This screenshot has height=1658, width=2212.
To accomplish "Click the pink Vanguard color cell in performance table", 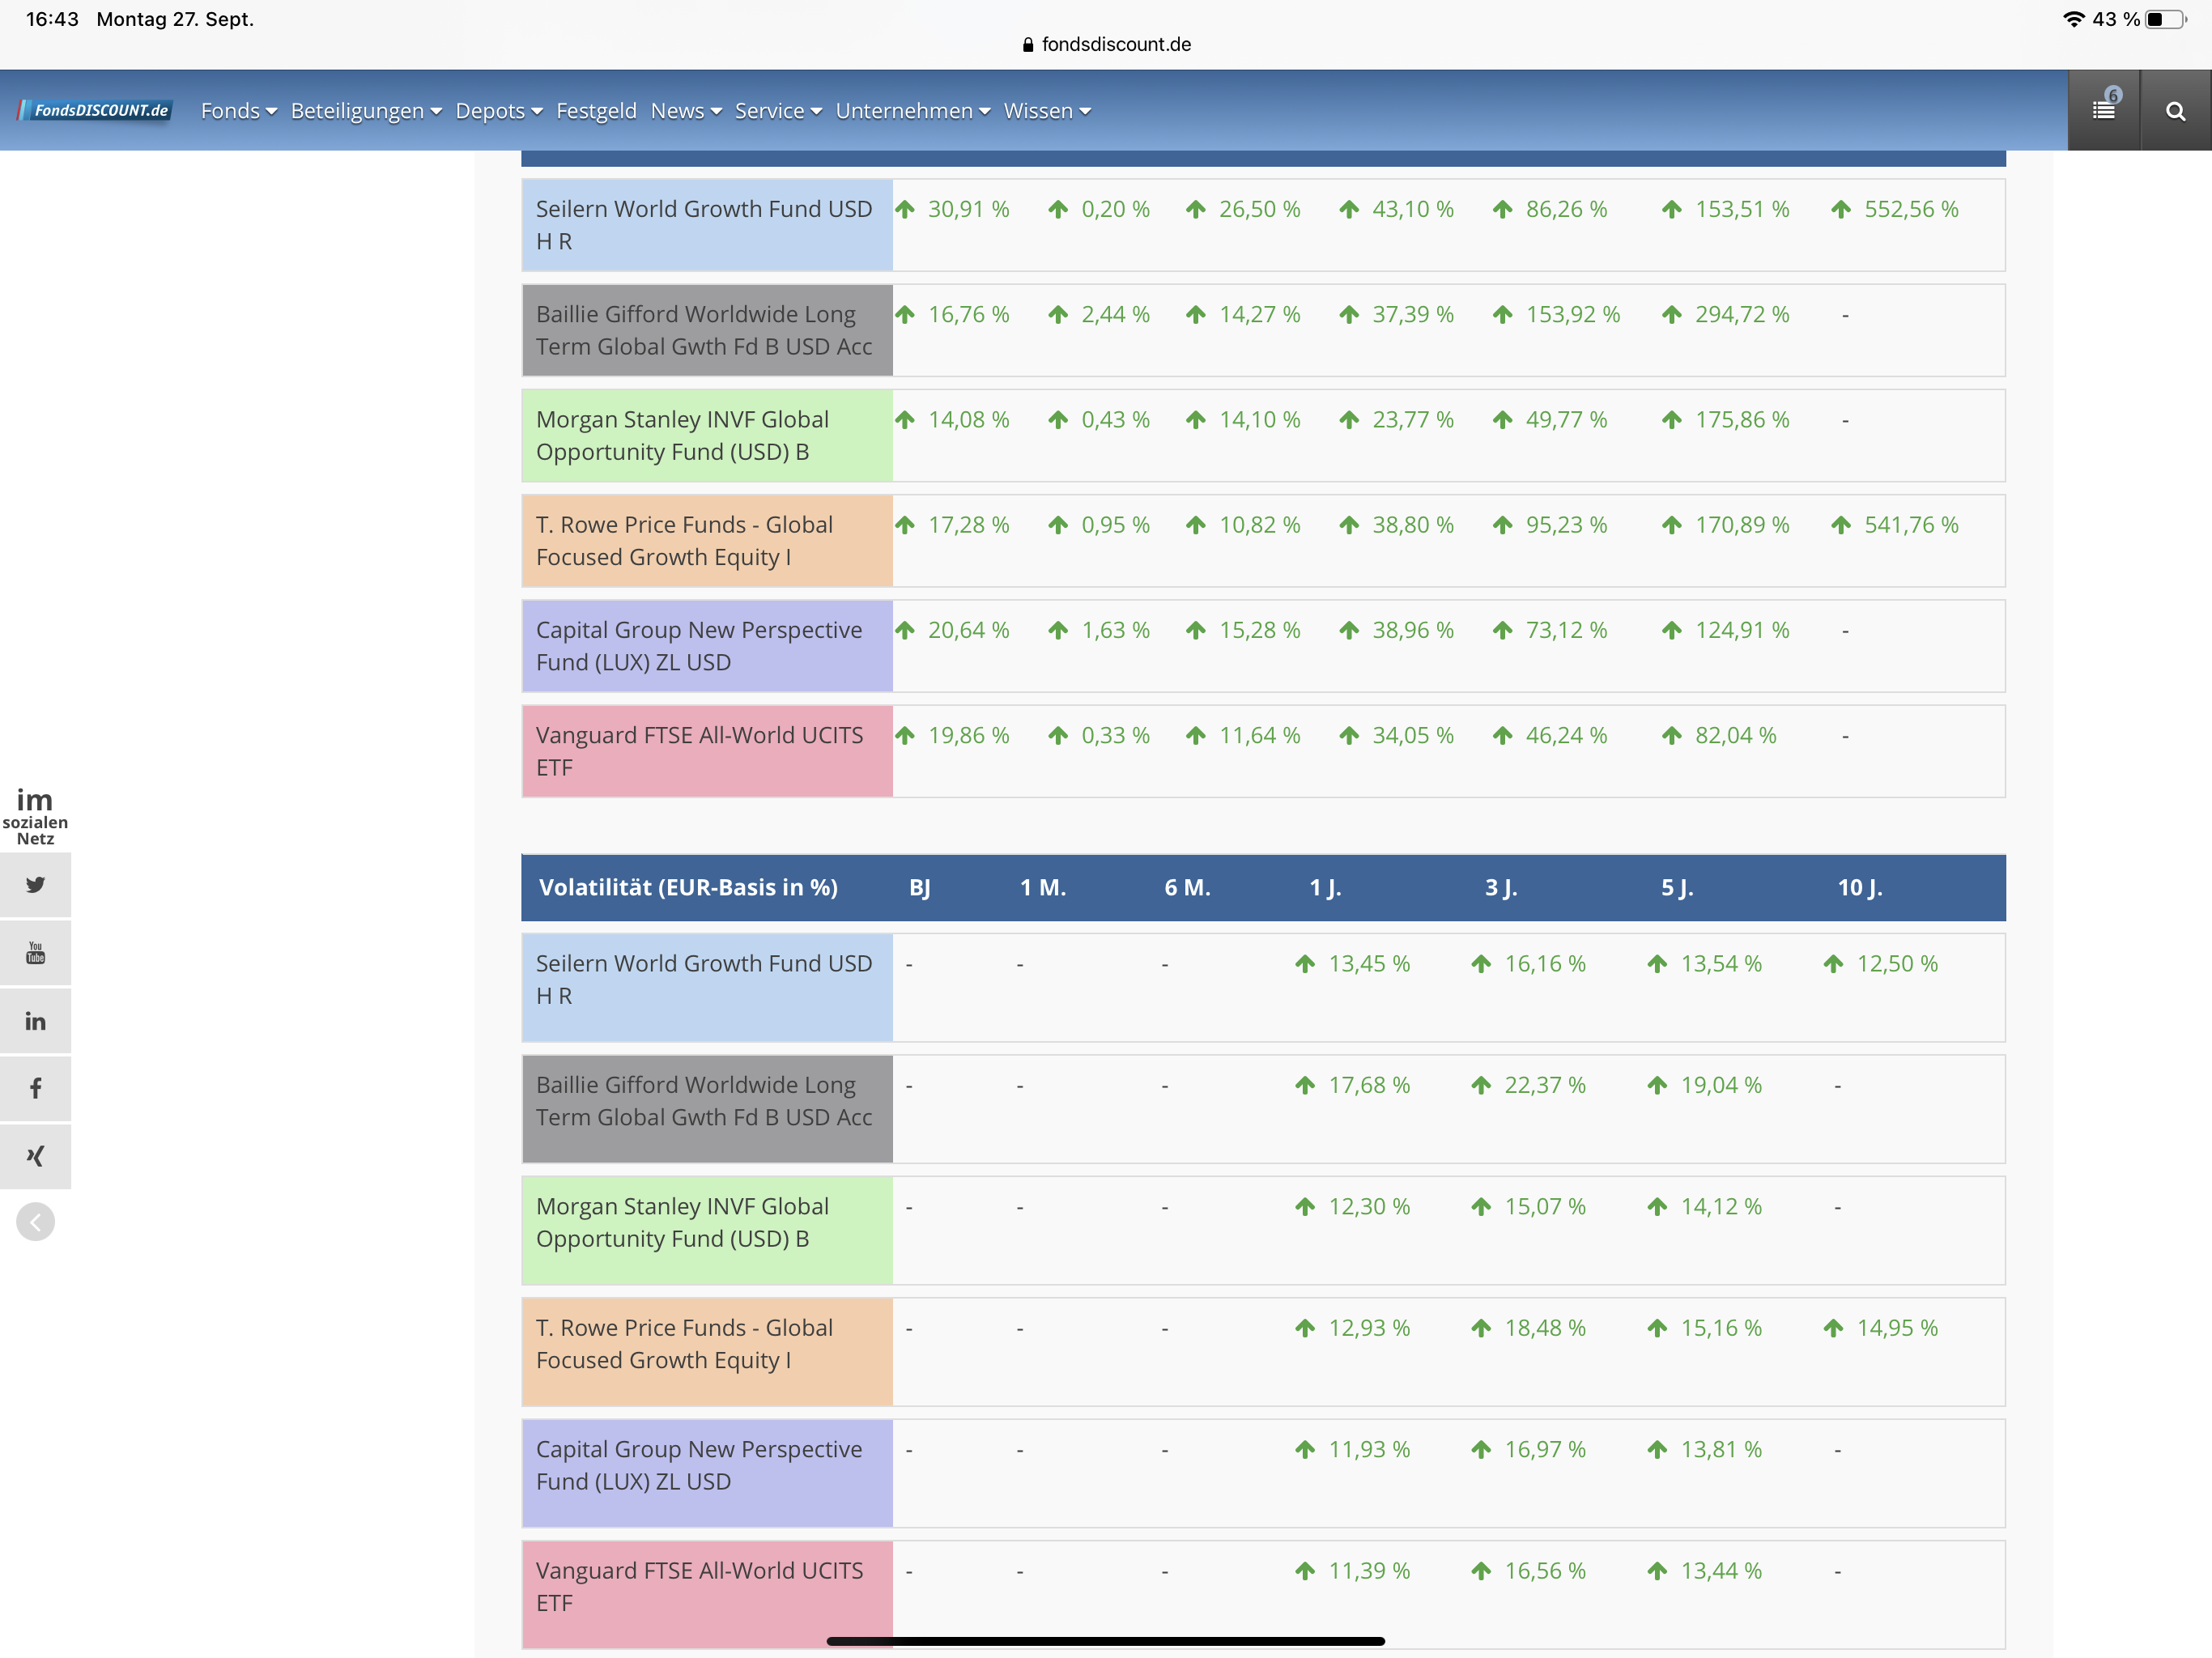I will 706,751.
